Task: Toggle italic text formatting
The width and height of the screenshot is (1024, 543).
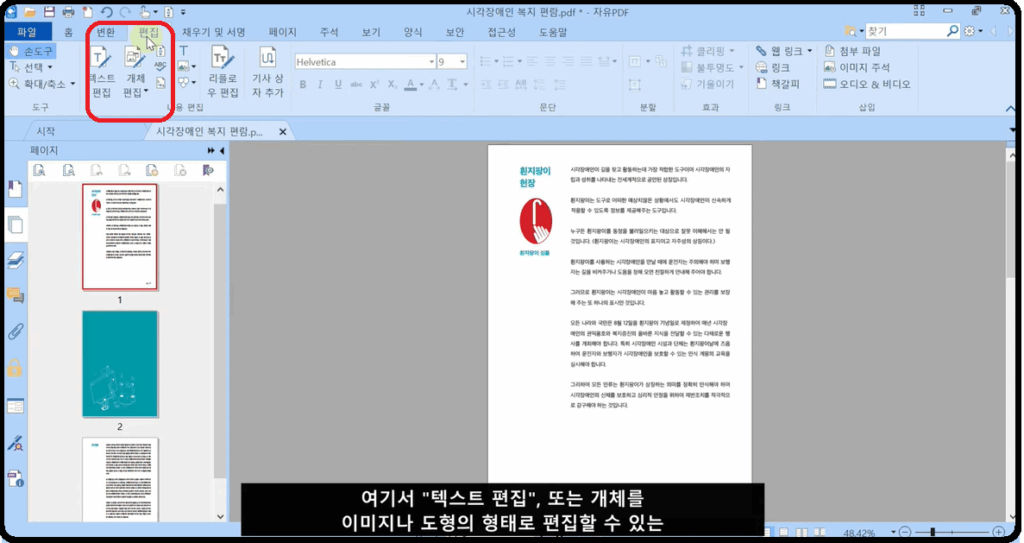Action: click(x=320, y=84)
